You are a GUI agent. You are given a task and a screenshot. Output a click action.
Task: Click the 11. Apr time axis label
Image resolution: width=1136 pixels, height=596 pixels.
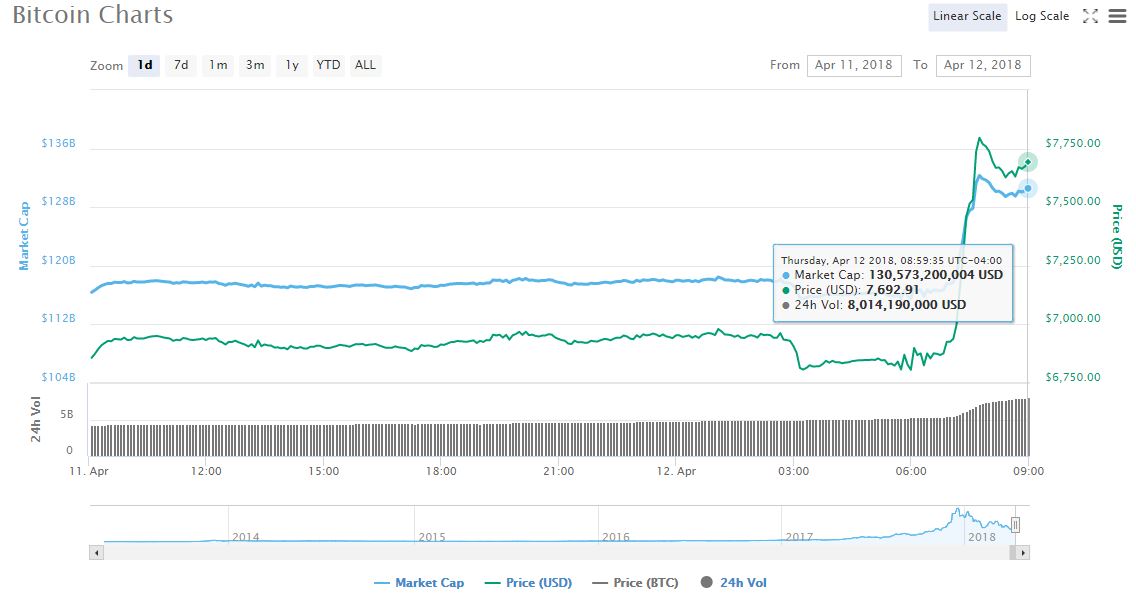coord(88,471)
